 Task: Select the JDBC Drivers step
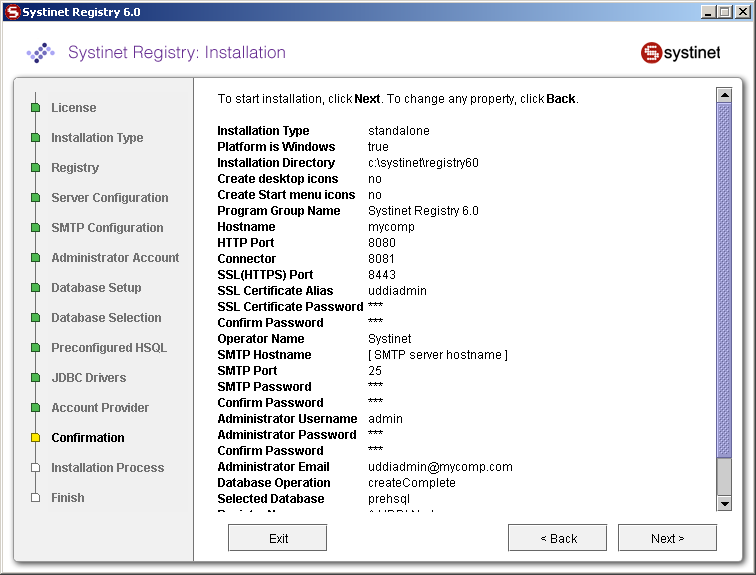tap(89, 377)
